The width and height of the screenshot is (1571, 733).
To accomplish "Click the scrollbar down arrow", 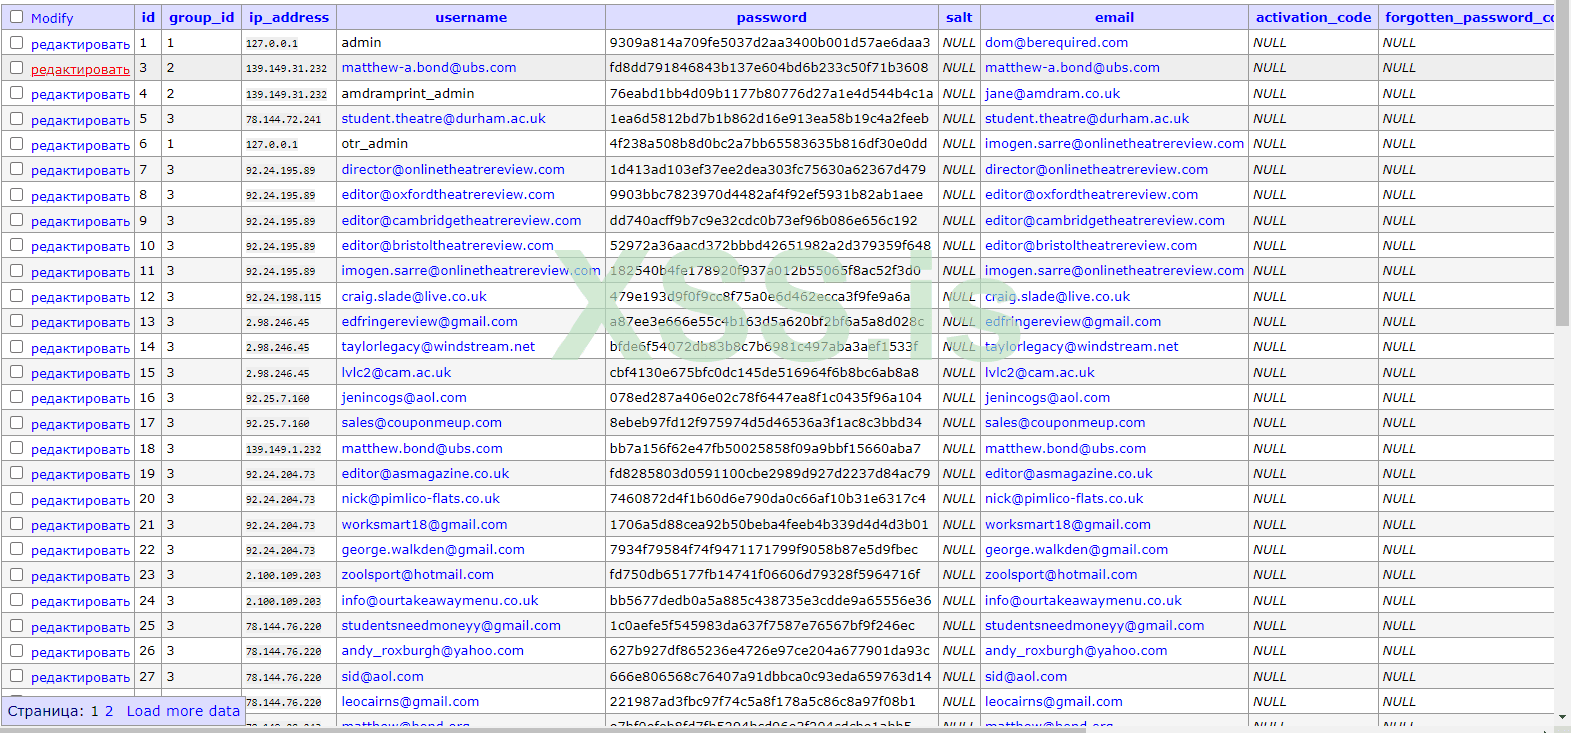I will coord(1562,717).
